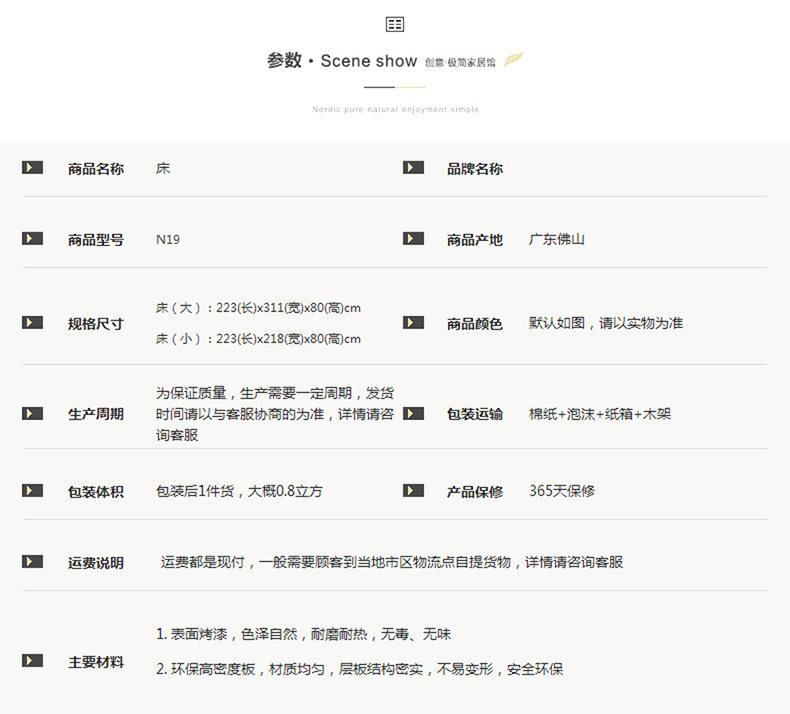This screenshot has width=790, height=714.
Task: Click the arrow icon beside 主要材料
Action: (32, 660)
